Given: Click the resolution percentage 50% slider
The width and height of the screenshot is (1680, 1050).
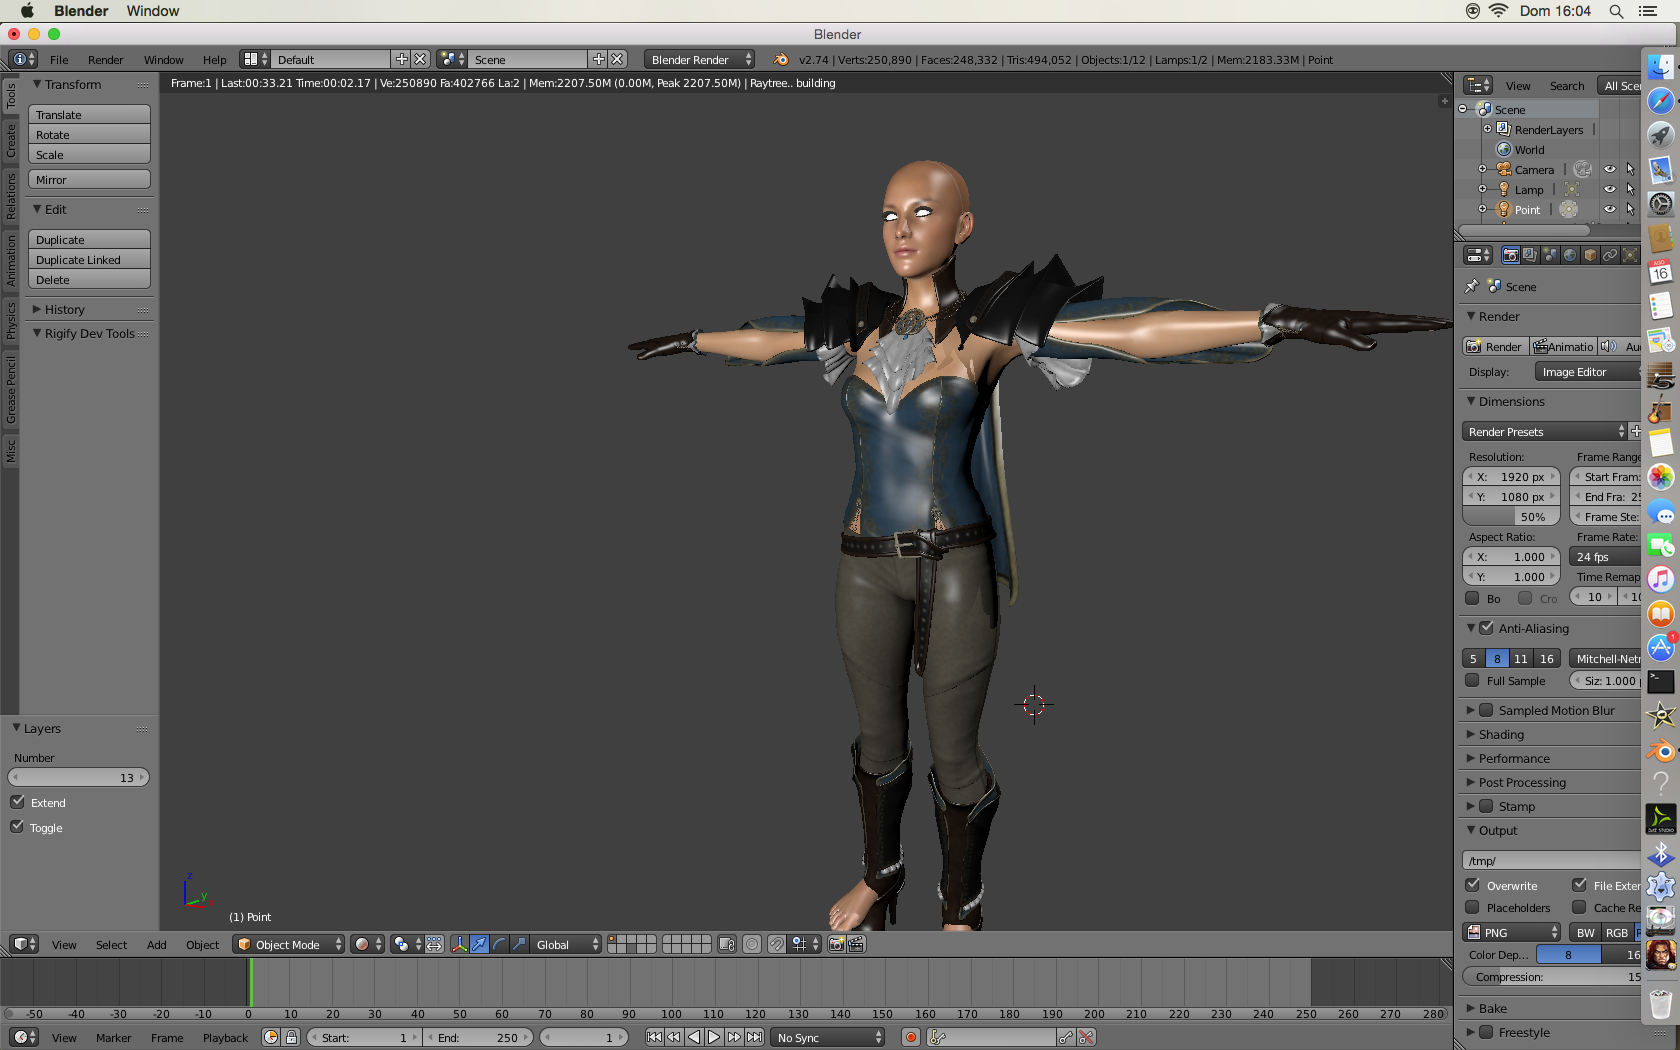Looking at the screenshot, I should click(x=1511, y=517).
